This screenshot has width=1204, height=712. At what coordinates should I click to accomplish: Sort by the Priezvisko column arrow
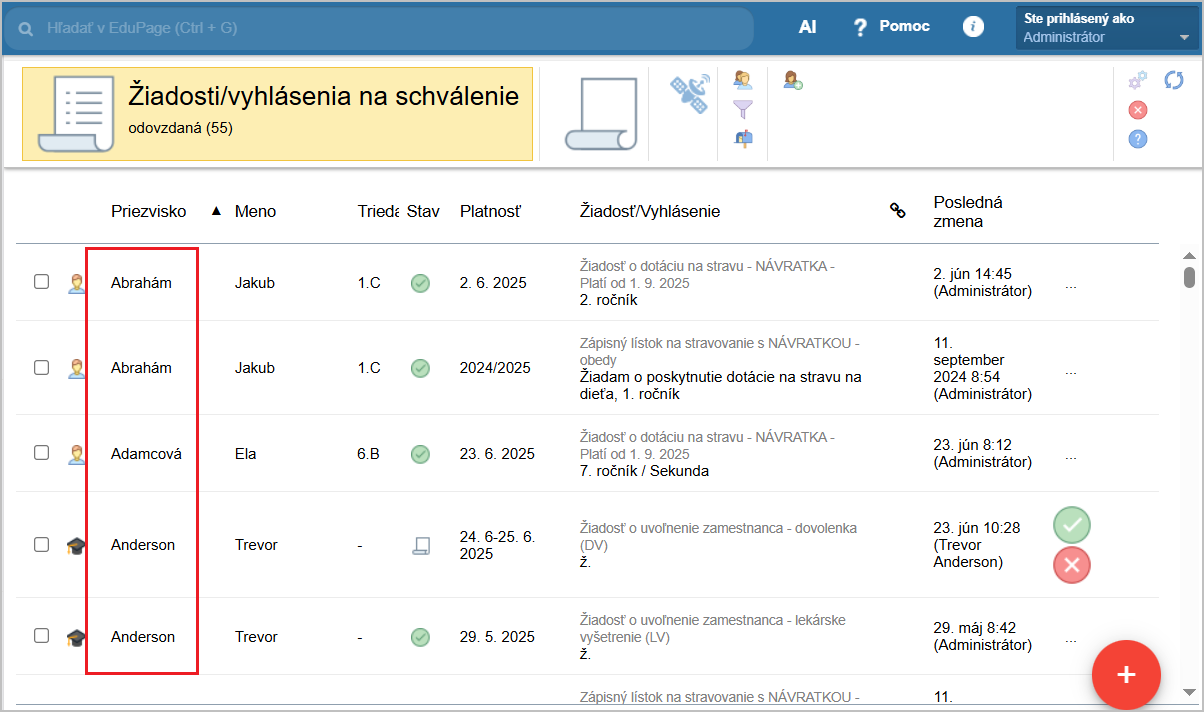pos(215,211)
